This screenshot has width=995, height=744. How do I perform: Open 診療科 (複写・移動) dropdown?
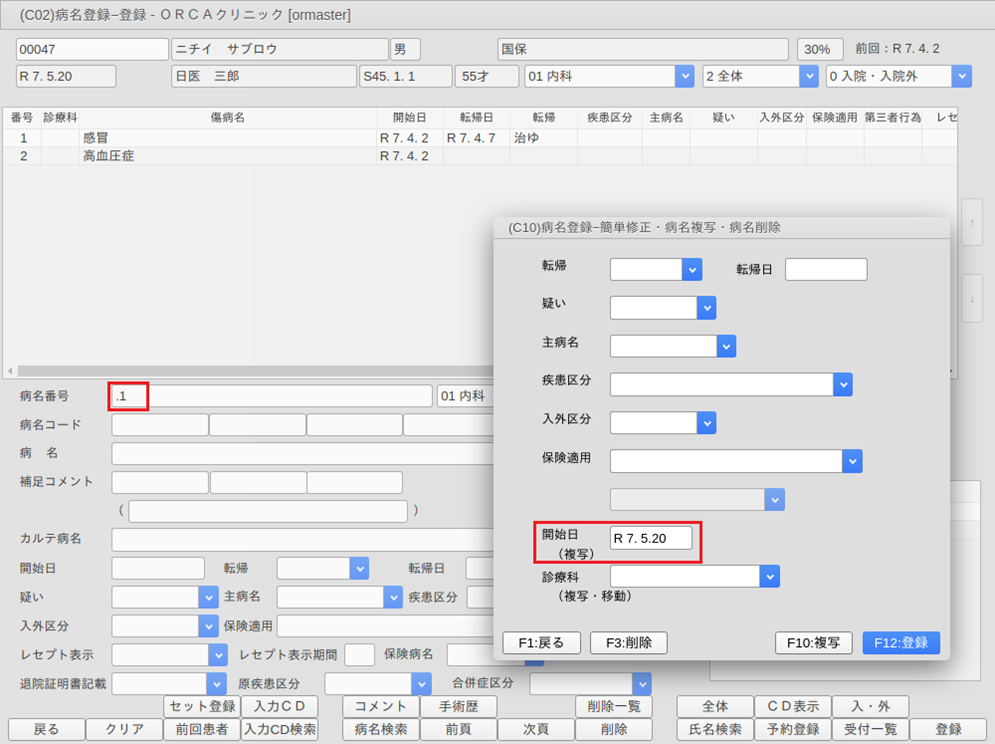[x=769, y=576]
